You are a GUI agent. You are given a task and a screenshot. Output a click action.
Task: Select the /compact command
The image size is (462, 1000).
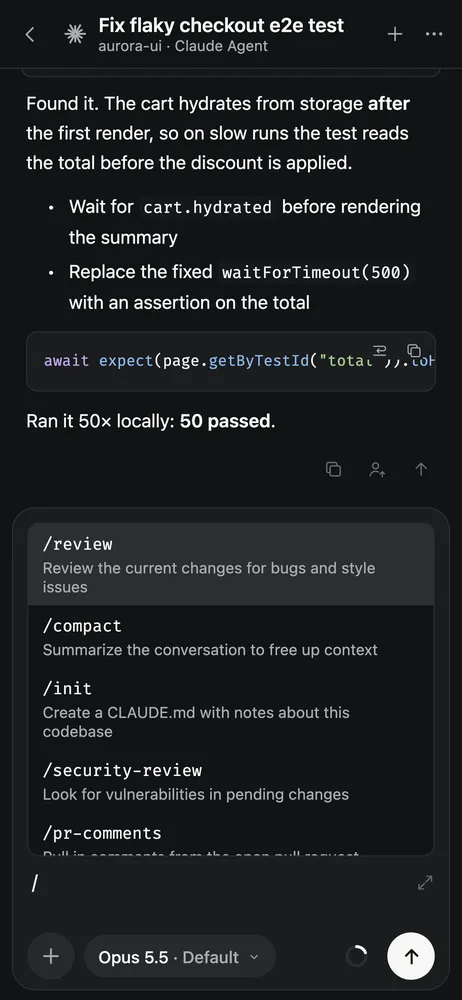pyautogui.click(x=231, y=637)
